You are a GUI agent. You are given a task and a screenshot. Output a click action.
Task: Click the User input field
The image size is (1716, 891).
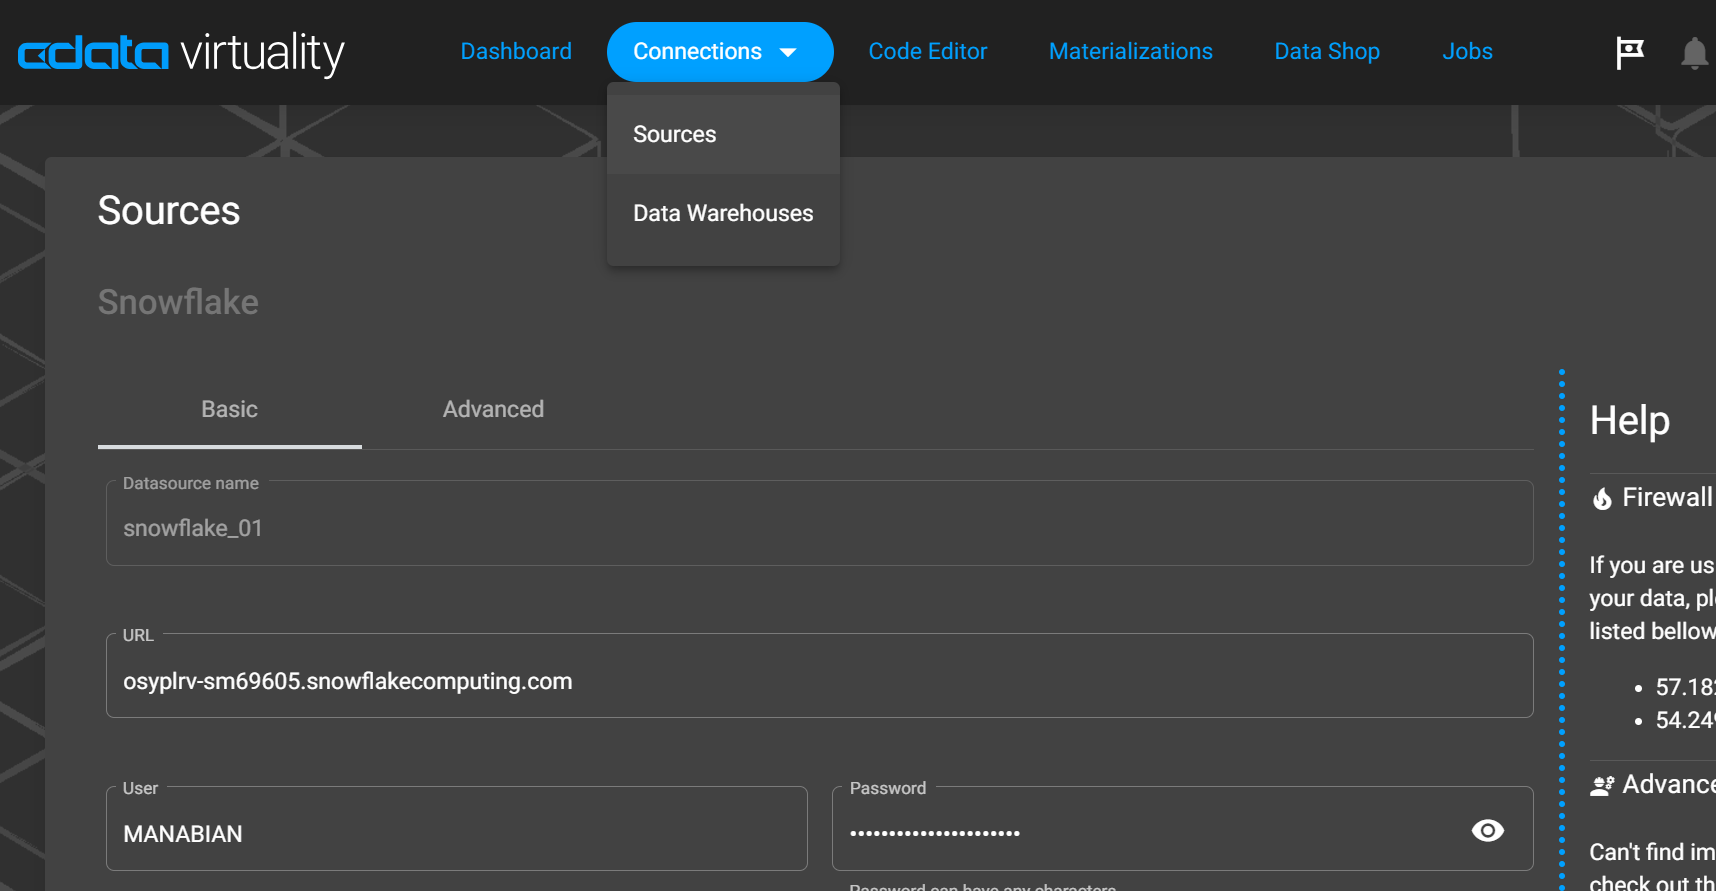[457, 829]
